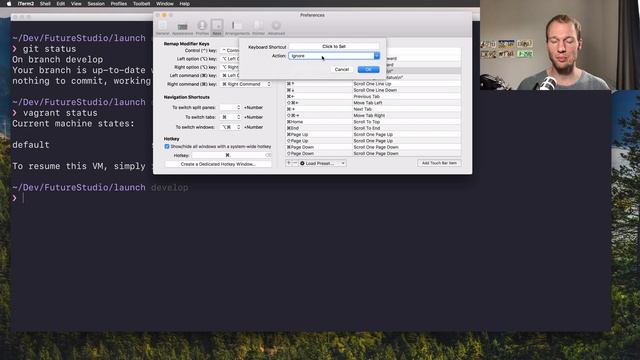Open the iTerm2 menu
Screen dimensions: 640x360
(x=26, y=4)
